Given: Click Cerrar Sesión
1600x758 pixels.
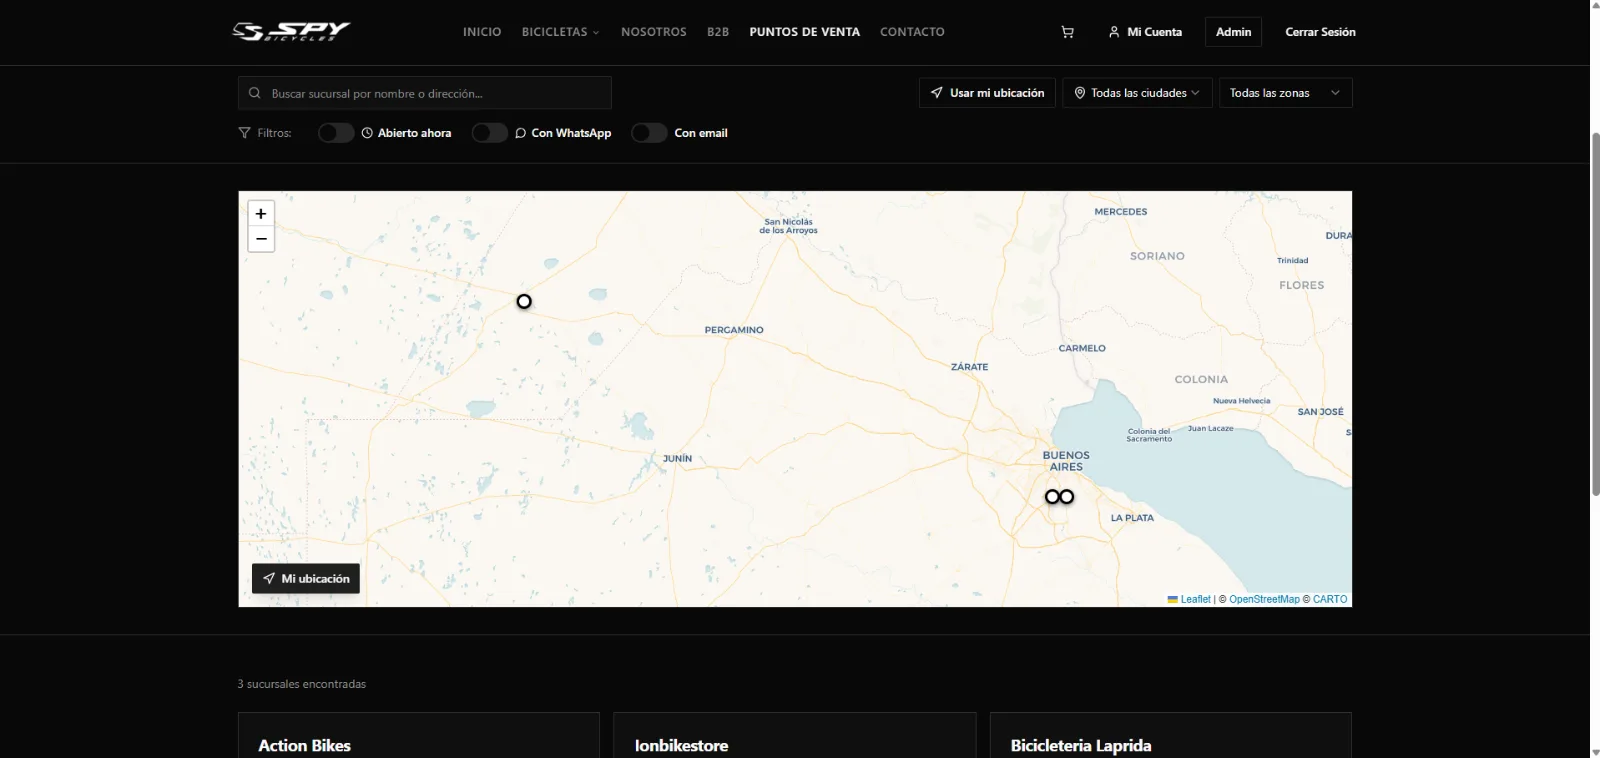Looking at the screenshot, I should [1320, 32].
